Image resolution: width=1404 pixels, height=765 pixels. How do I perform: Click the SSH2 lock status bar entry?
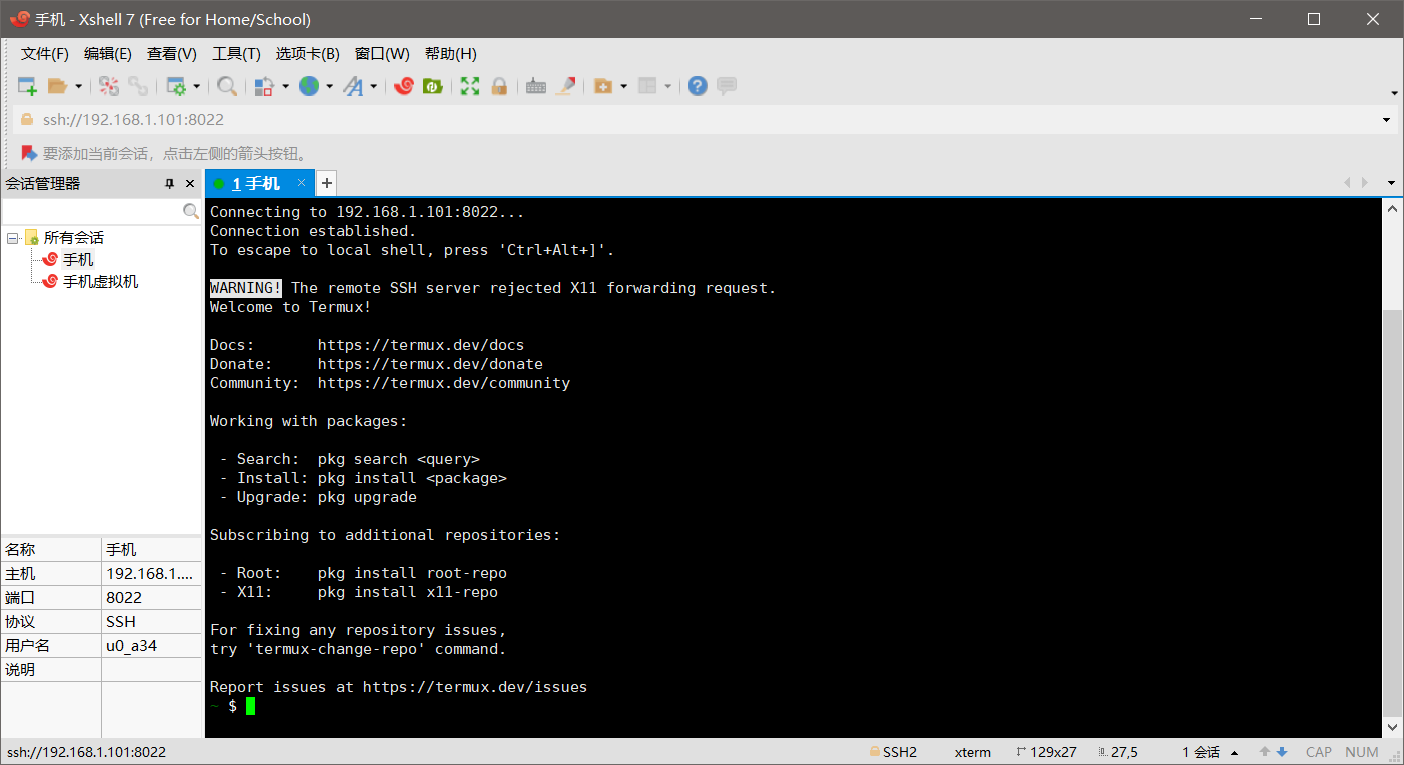893,752
